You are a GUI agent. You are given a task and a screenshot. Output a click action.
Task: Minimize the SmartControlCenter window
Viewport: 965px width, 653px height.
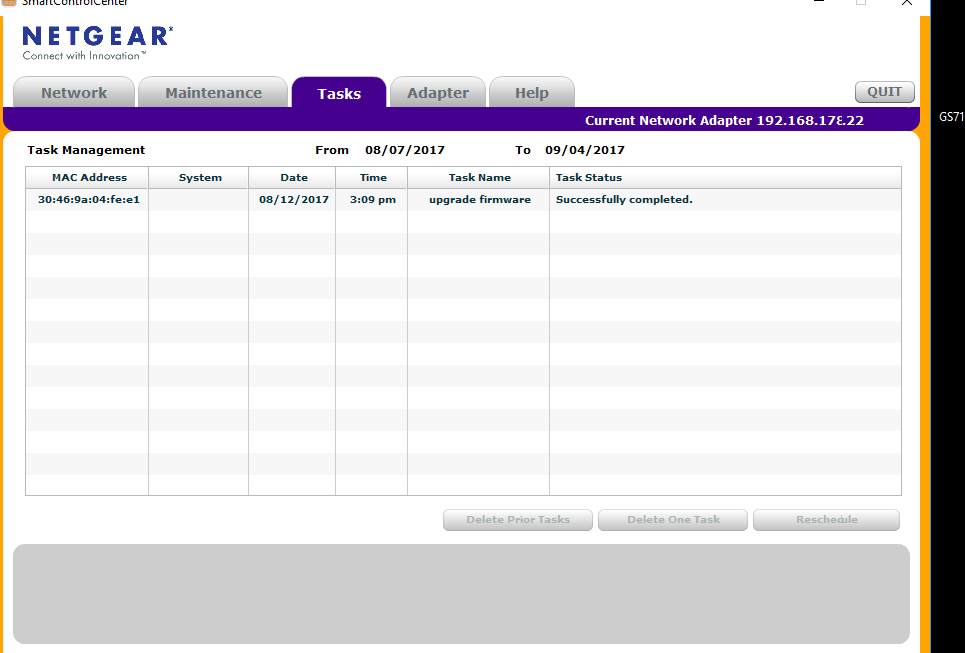pyautogui.click(x=819, y=2)
